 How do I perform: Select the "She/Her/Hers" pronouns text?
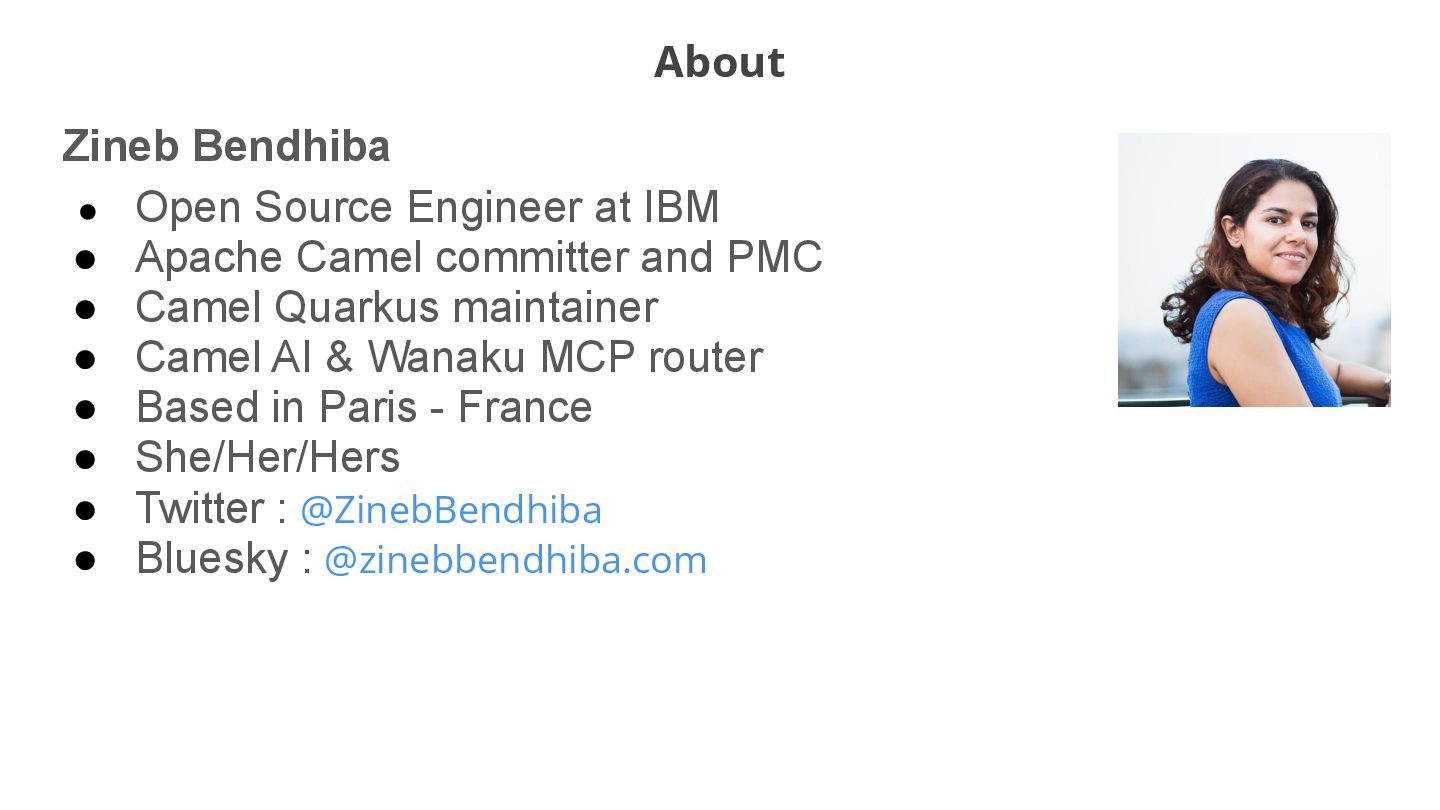(x=268, y=458)
